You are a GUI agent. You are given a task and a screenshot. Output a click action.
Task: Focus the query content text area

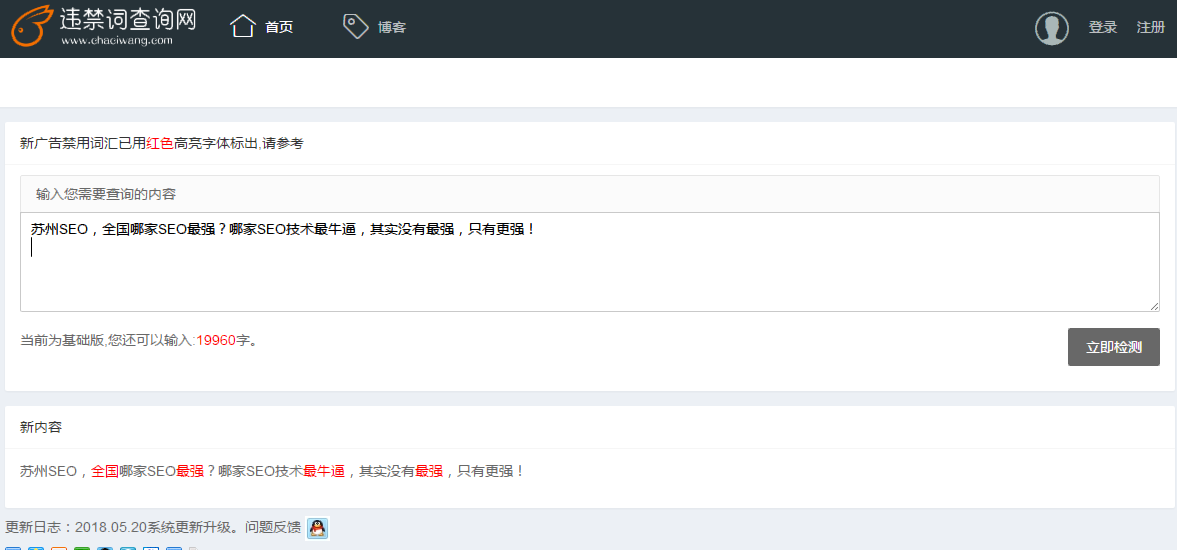pos(589,270)
